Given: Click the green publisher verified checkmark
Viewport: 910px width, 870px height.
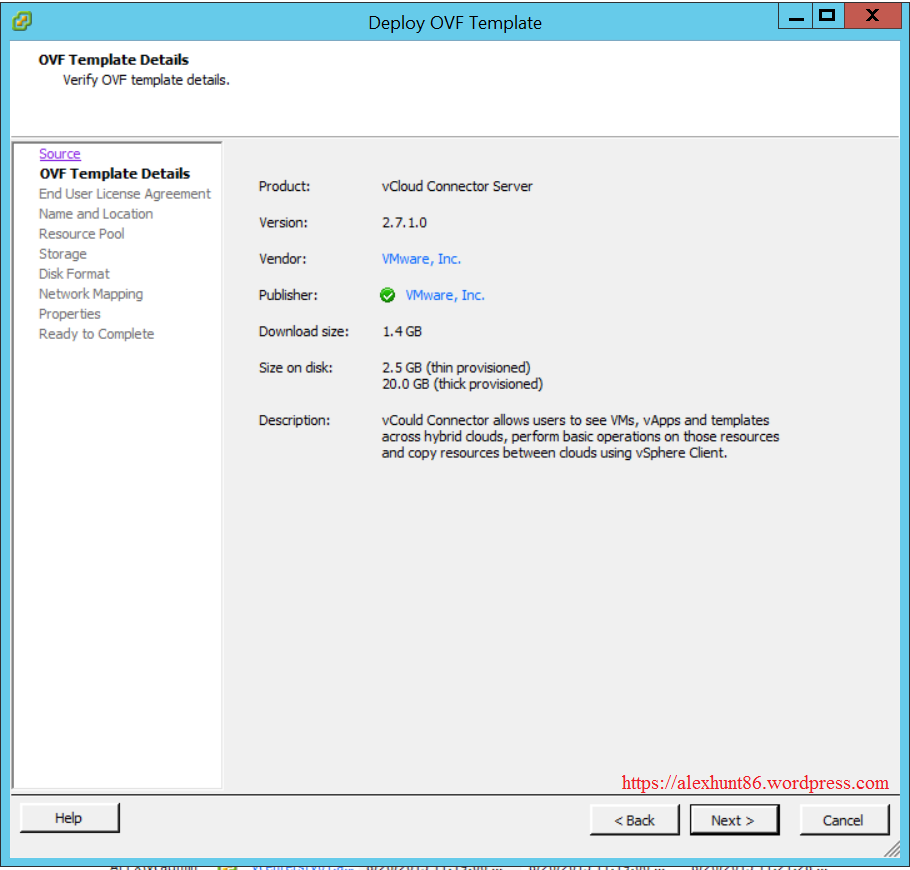Looking at the screenshot, I should [387, 295].
